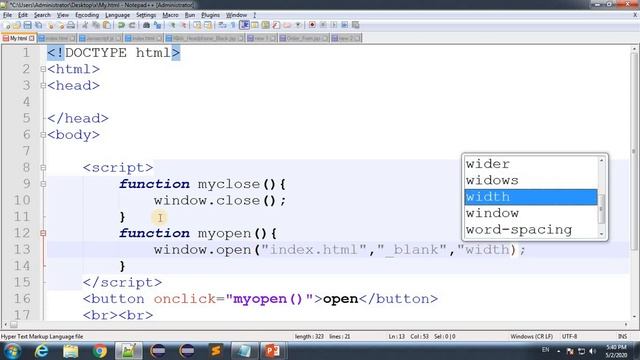Collapse the myclose function fold on line 9

coord(43,184)
